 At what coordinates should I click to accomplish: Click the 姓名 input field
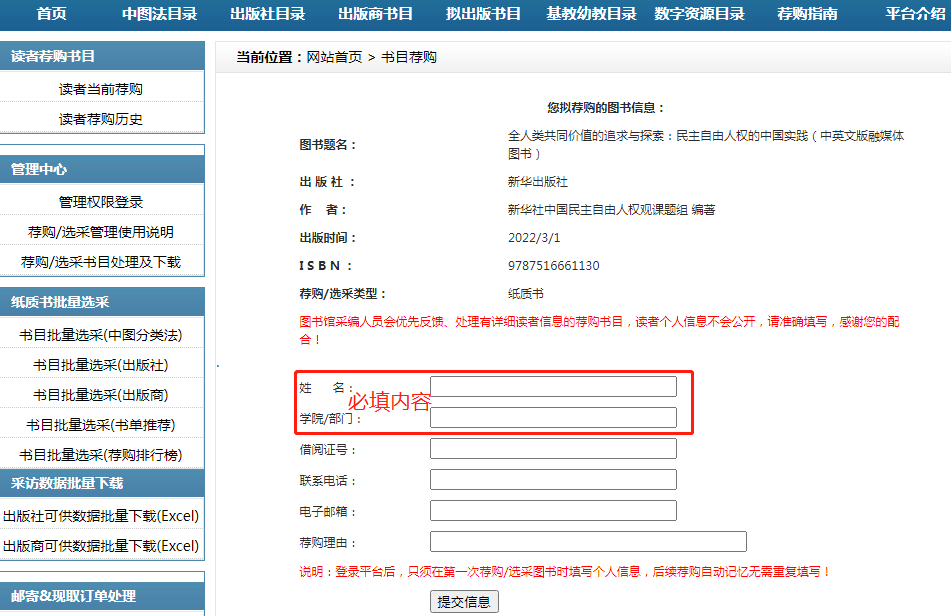[553, 387]
